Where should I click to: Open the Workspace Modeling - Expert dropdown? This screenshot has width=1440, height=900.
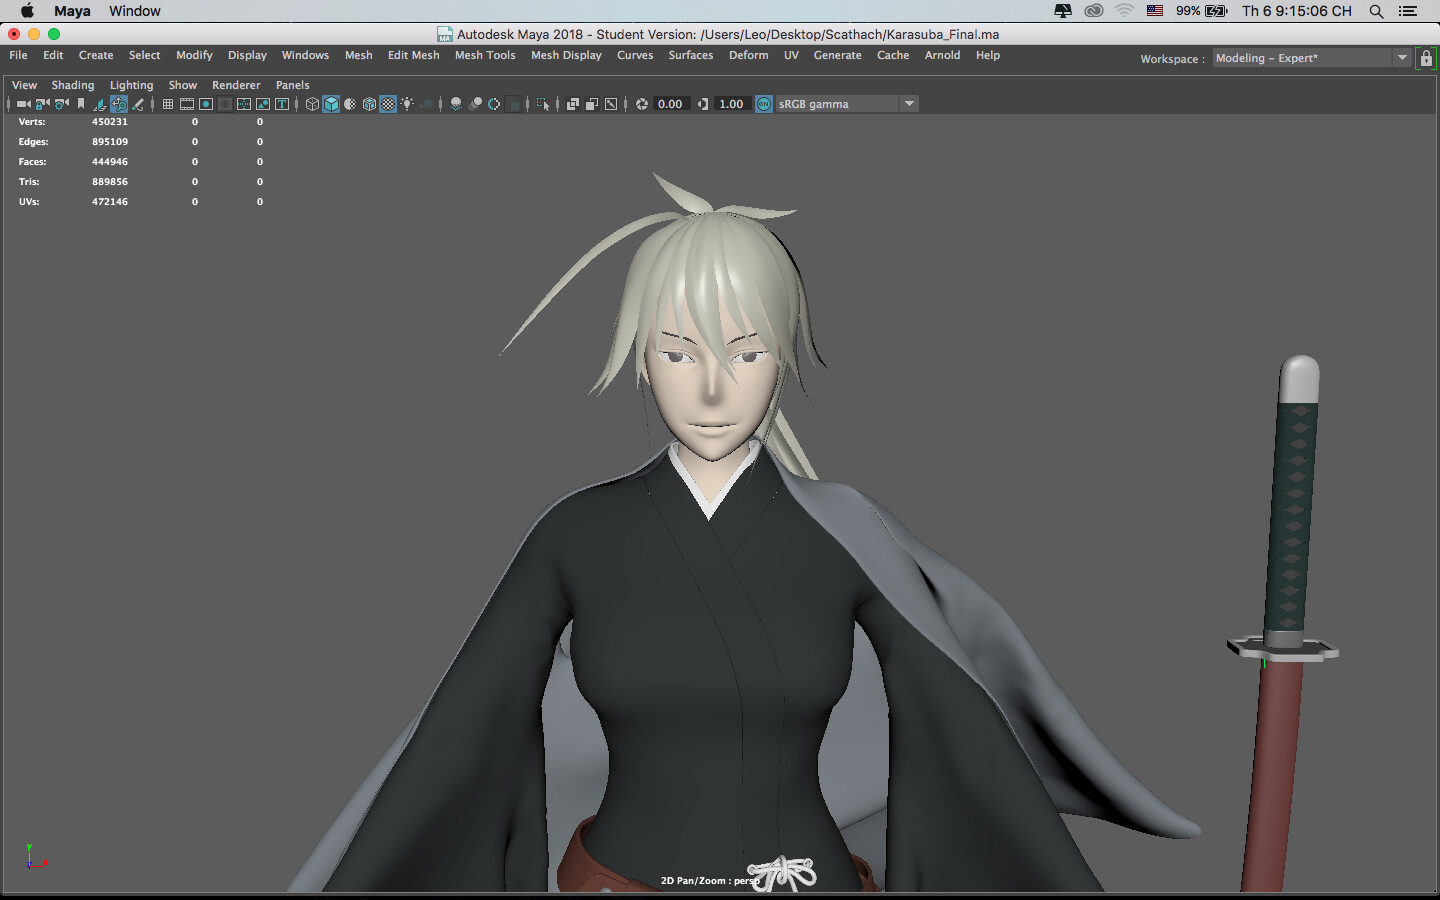click(x=1311, y=58)
